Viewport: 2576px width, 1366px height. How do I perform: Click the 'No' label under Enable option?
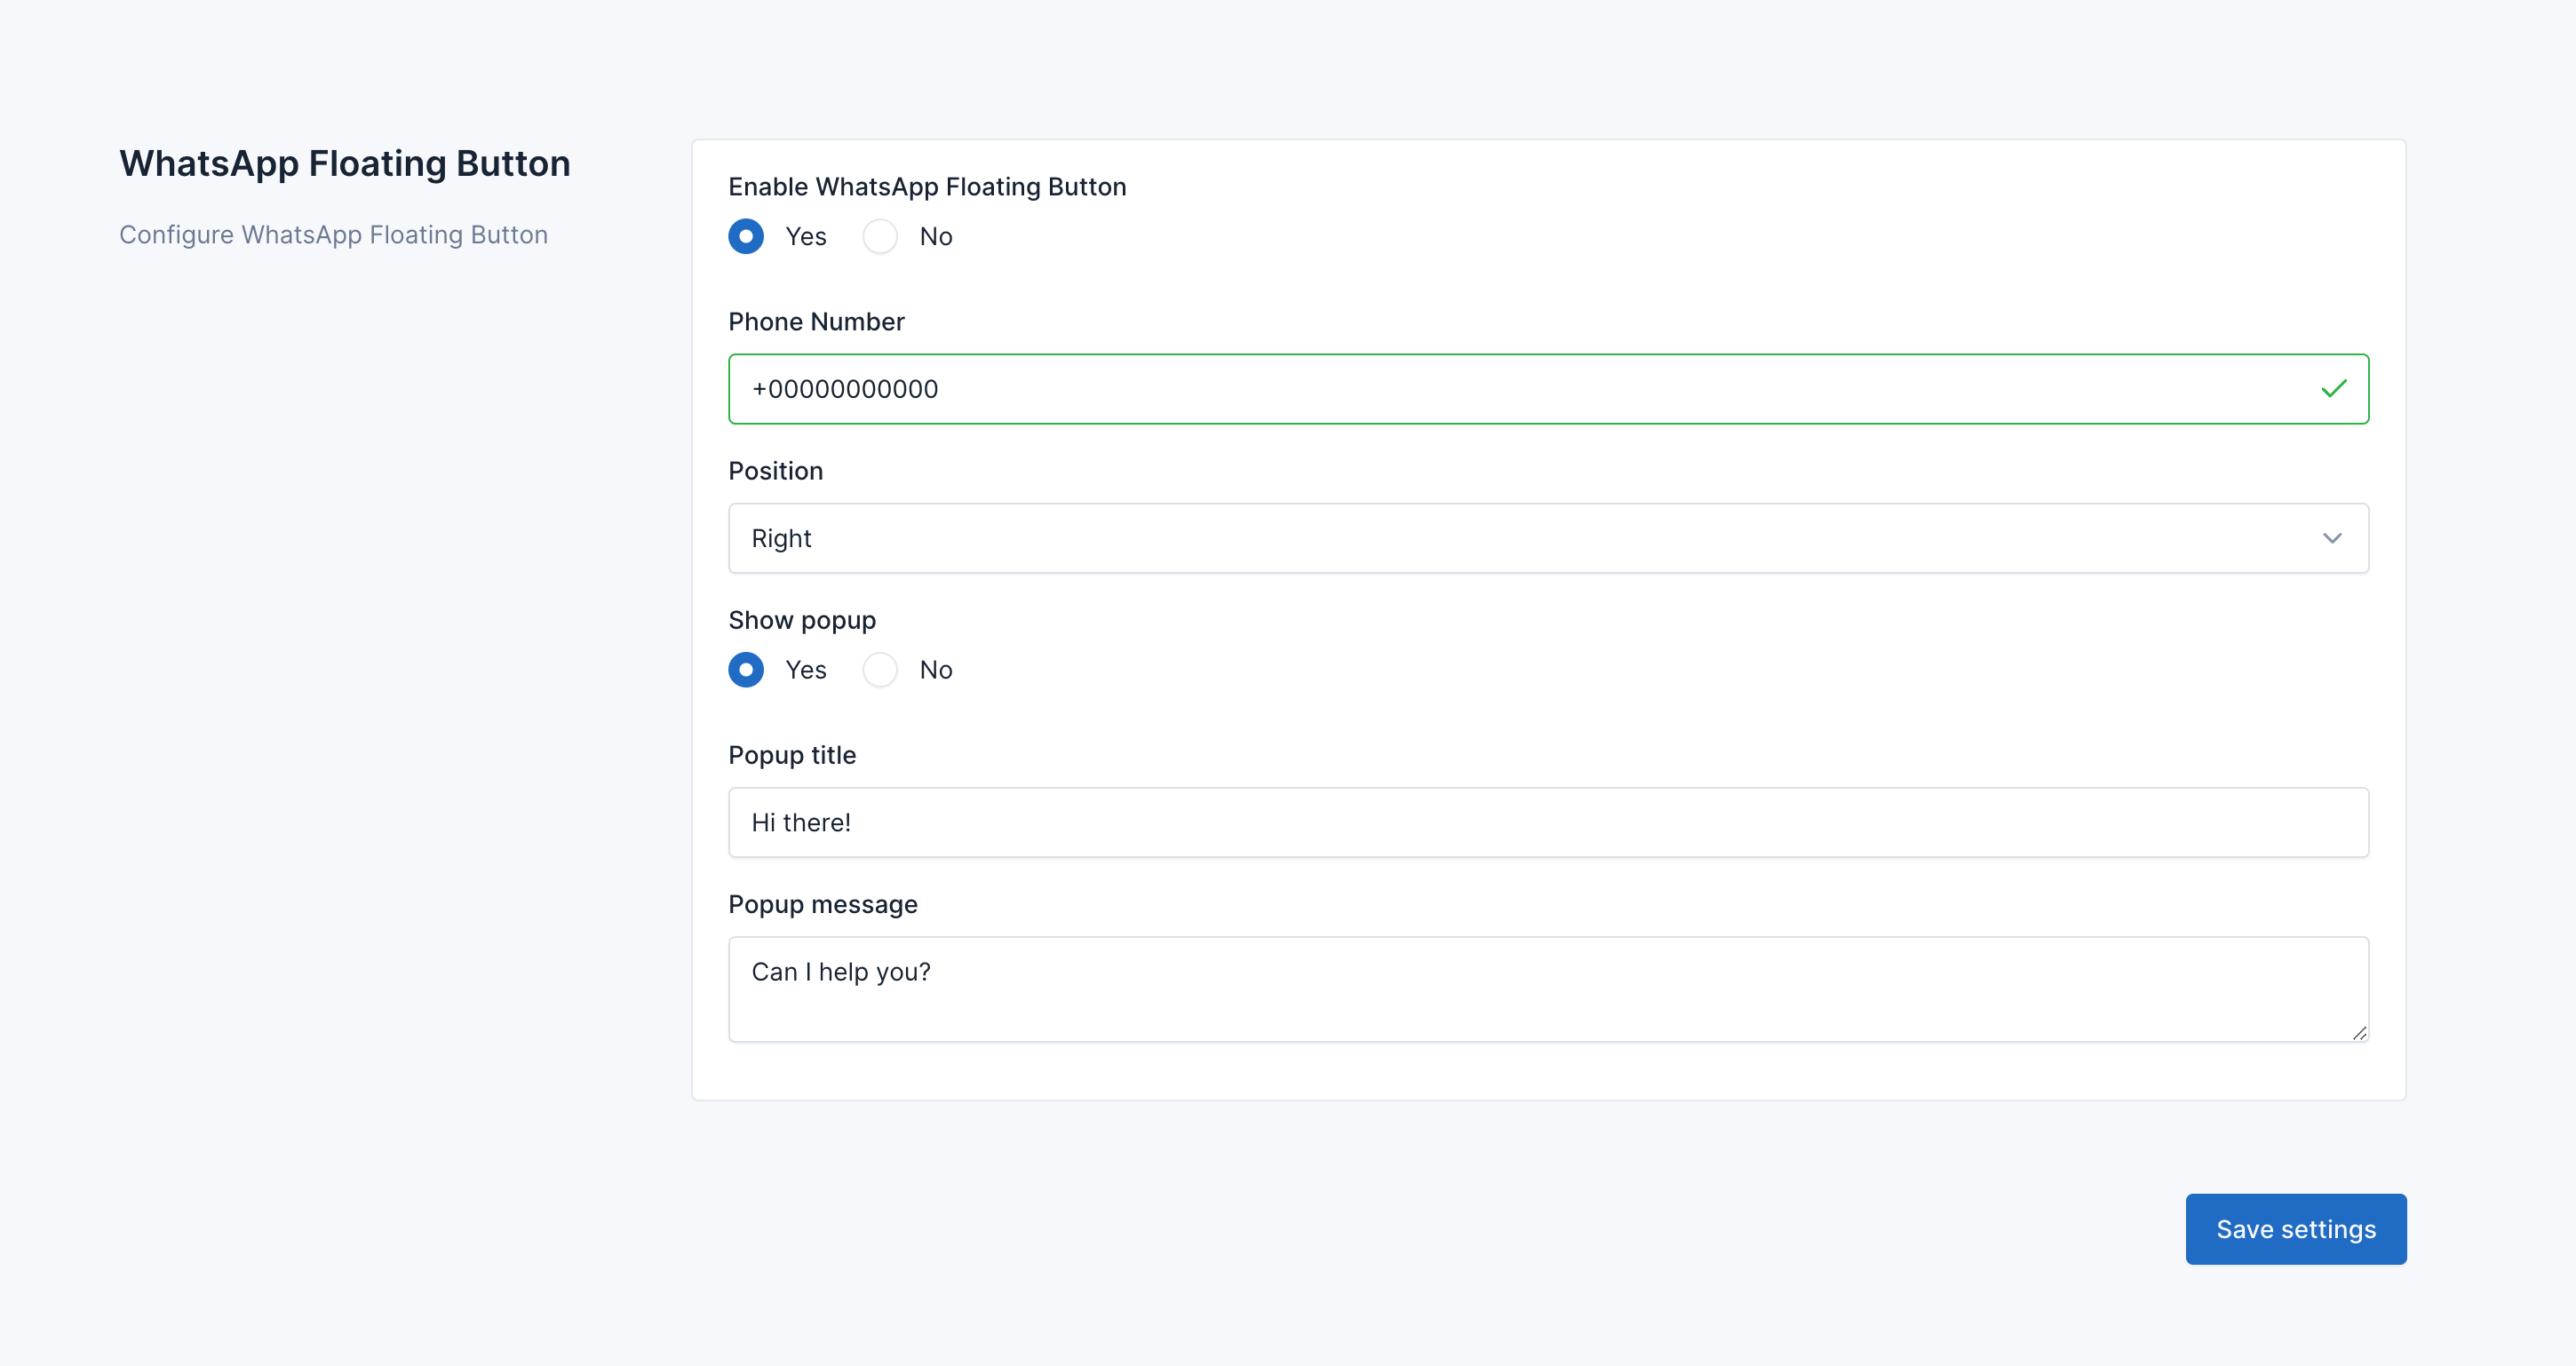[936, 237]
